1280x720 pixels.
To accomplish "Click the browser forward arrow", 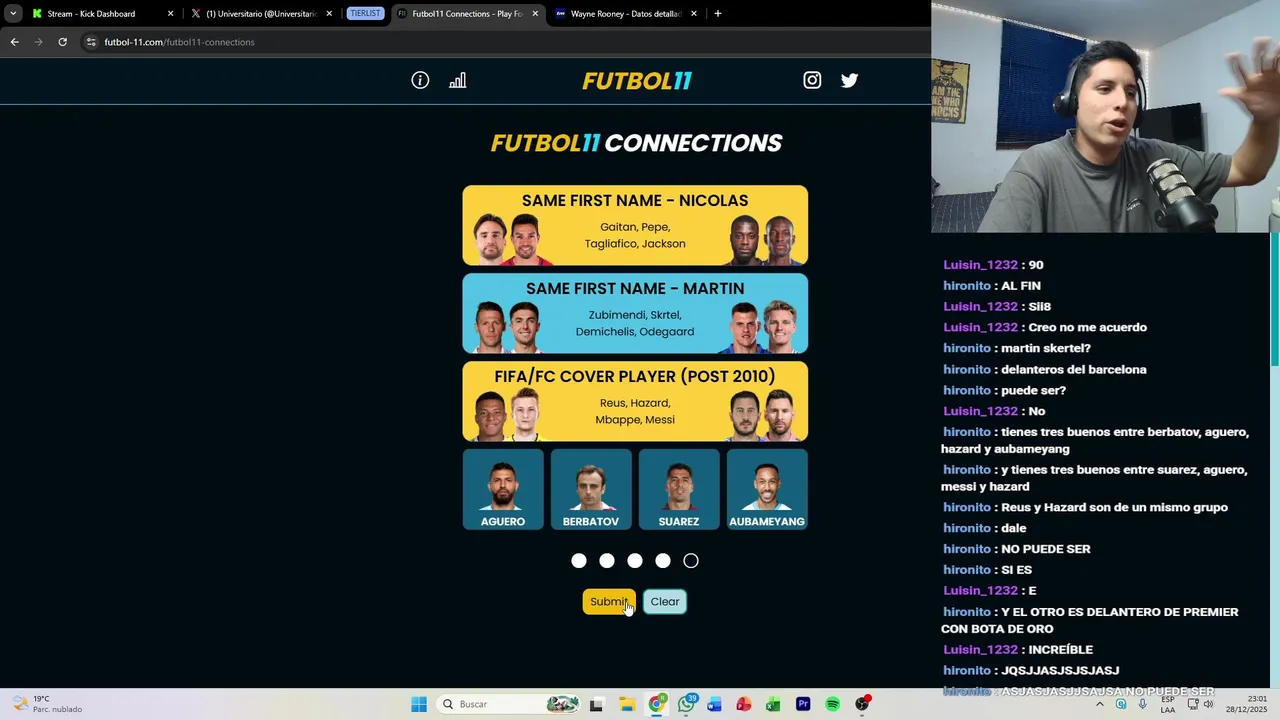I will [x=38, y=42].
